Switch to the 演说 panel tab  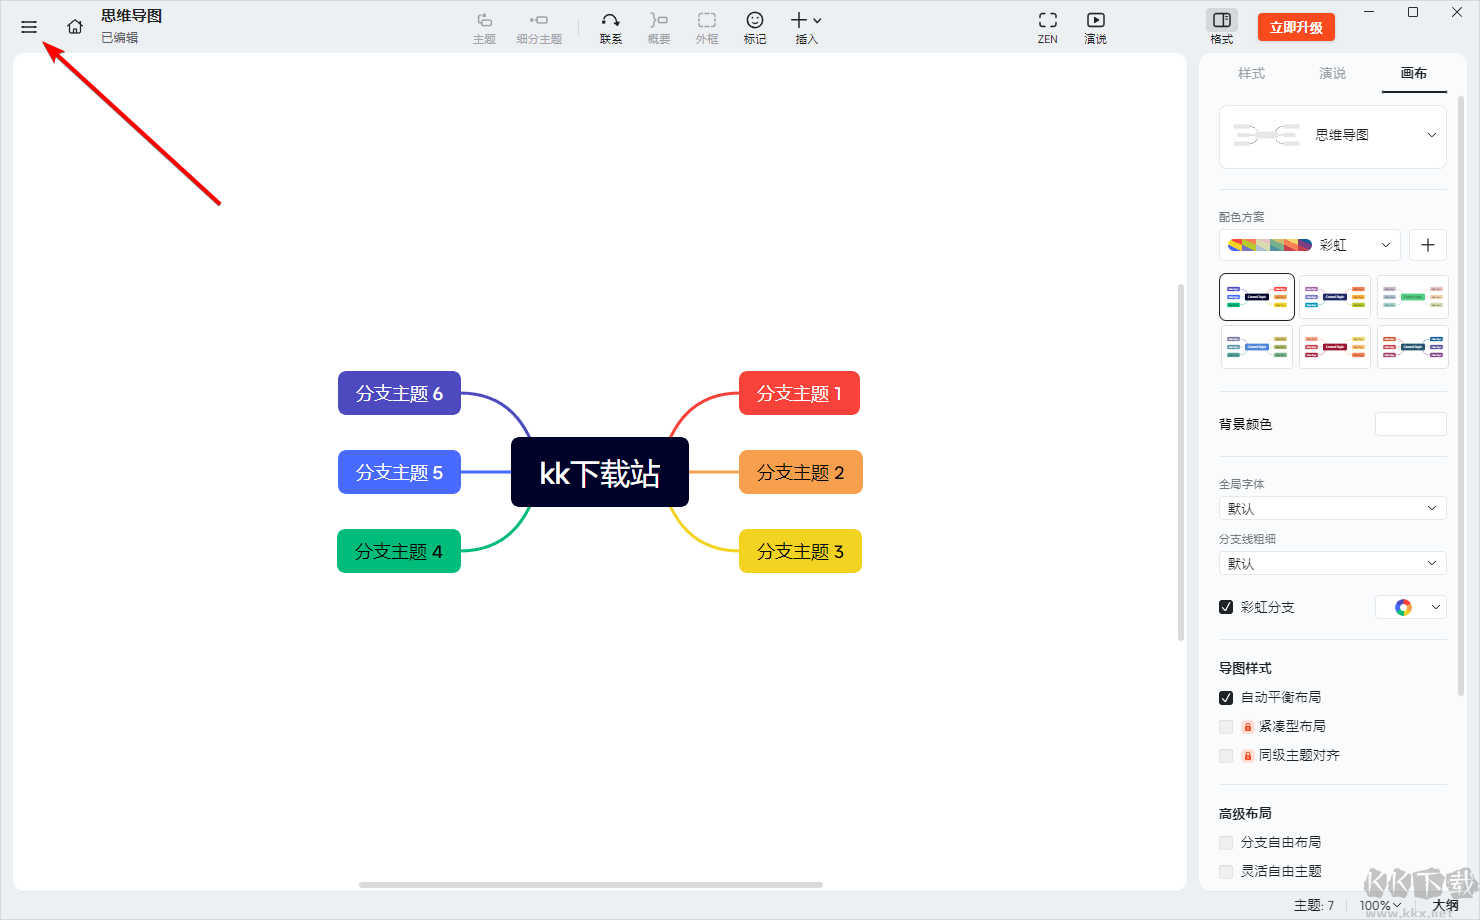tap(1332, 73)
